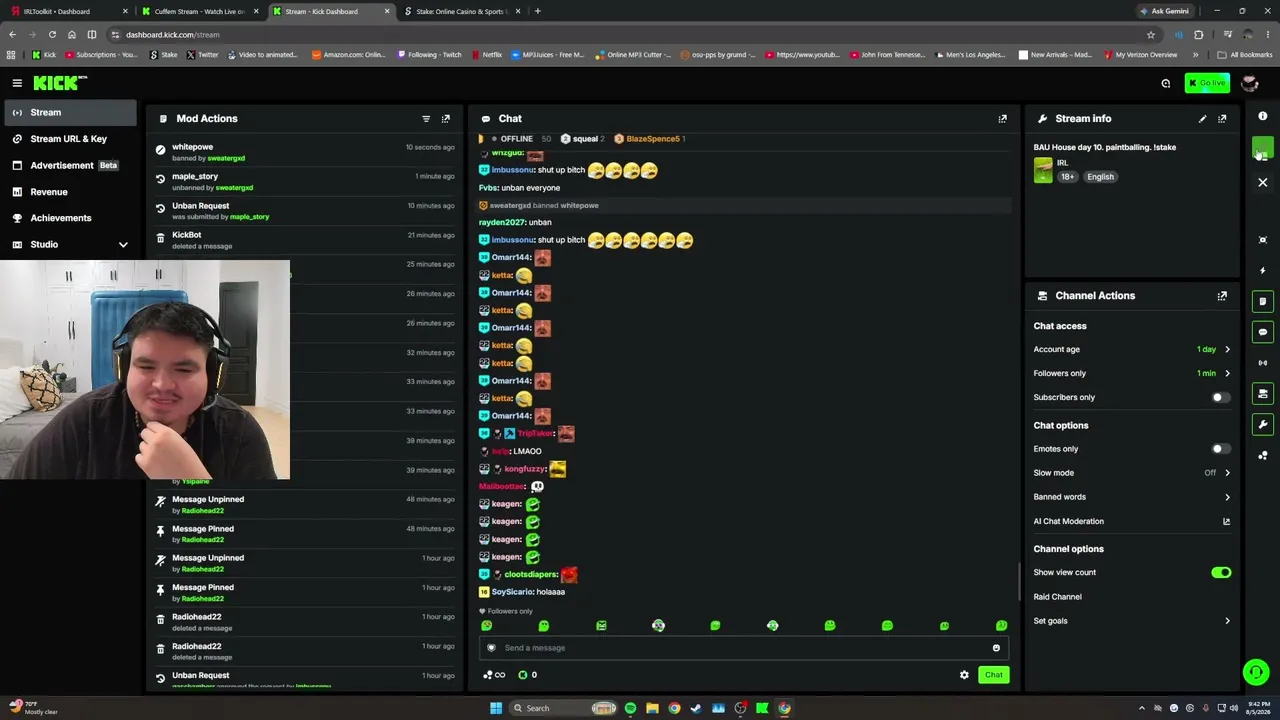The width and height of the screenshot is (1280, 720).
Task: Open Steam from the taskbar
Action: point(696,708)
